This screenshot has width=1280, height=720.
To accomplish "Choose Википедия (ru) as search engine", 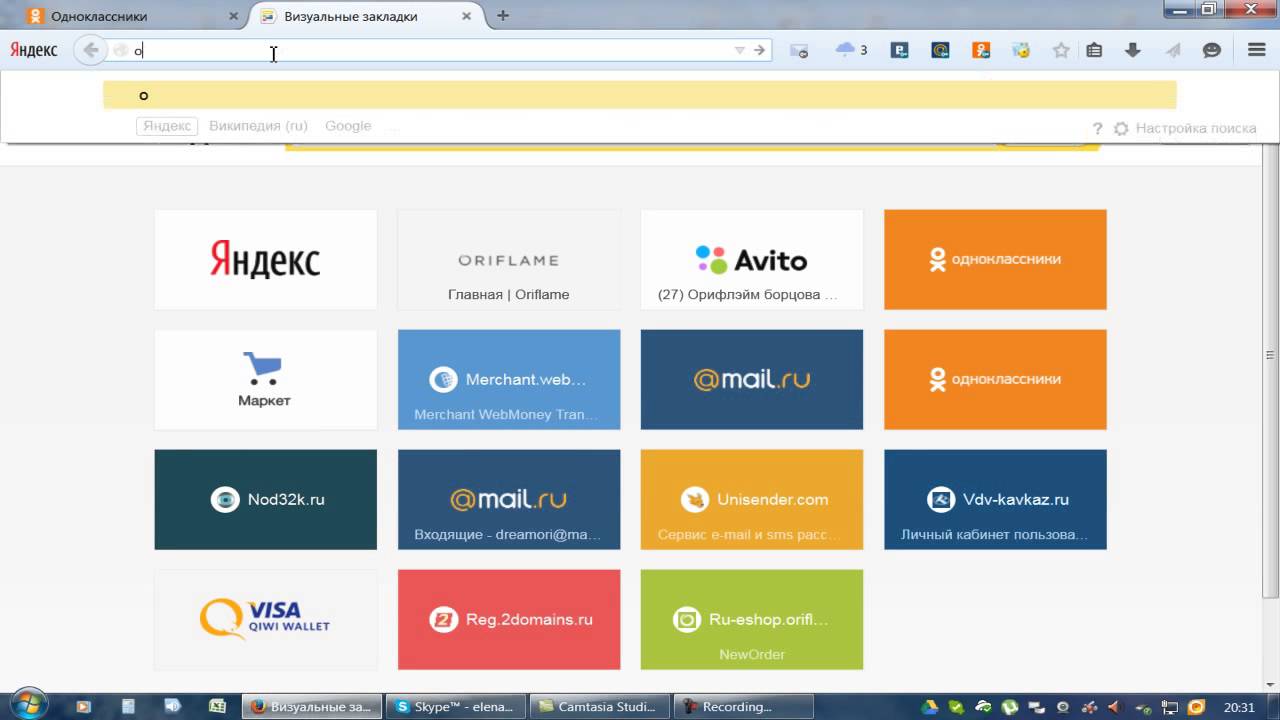I will pos(258,126).
